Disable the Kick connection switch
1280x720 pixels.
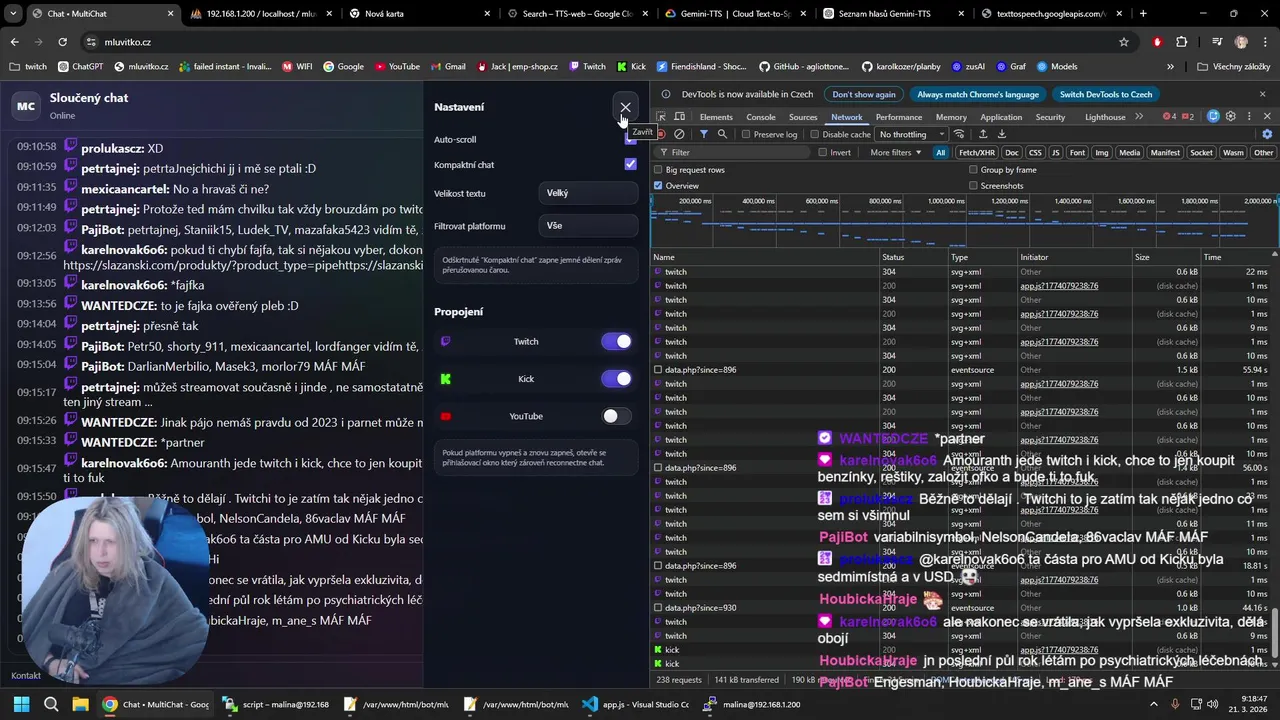pyautogui.click(x=616, y=379)
